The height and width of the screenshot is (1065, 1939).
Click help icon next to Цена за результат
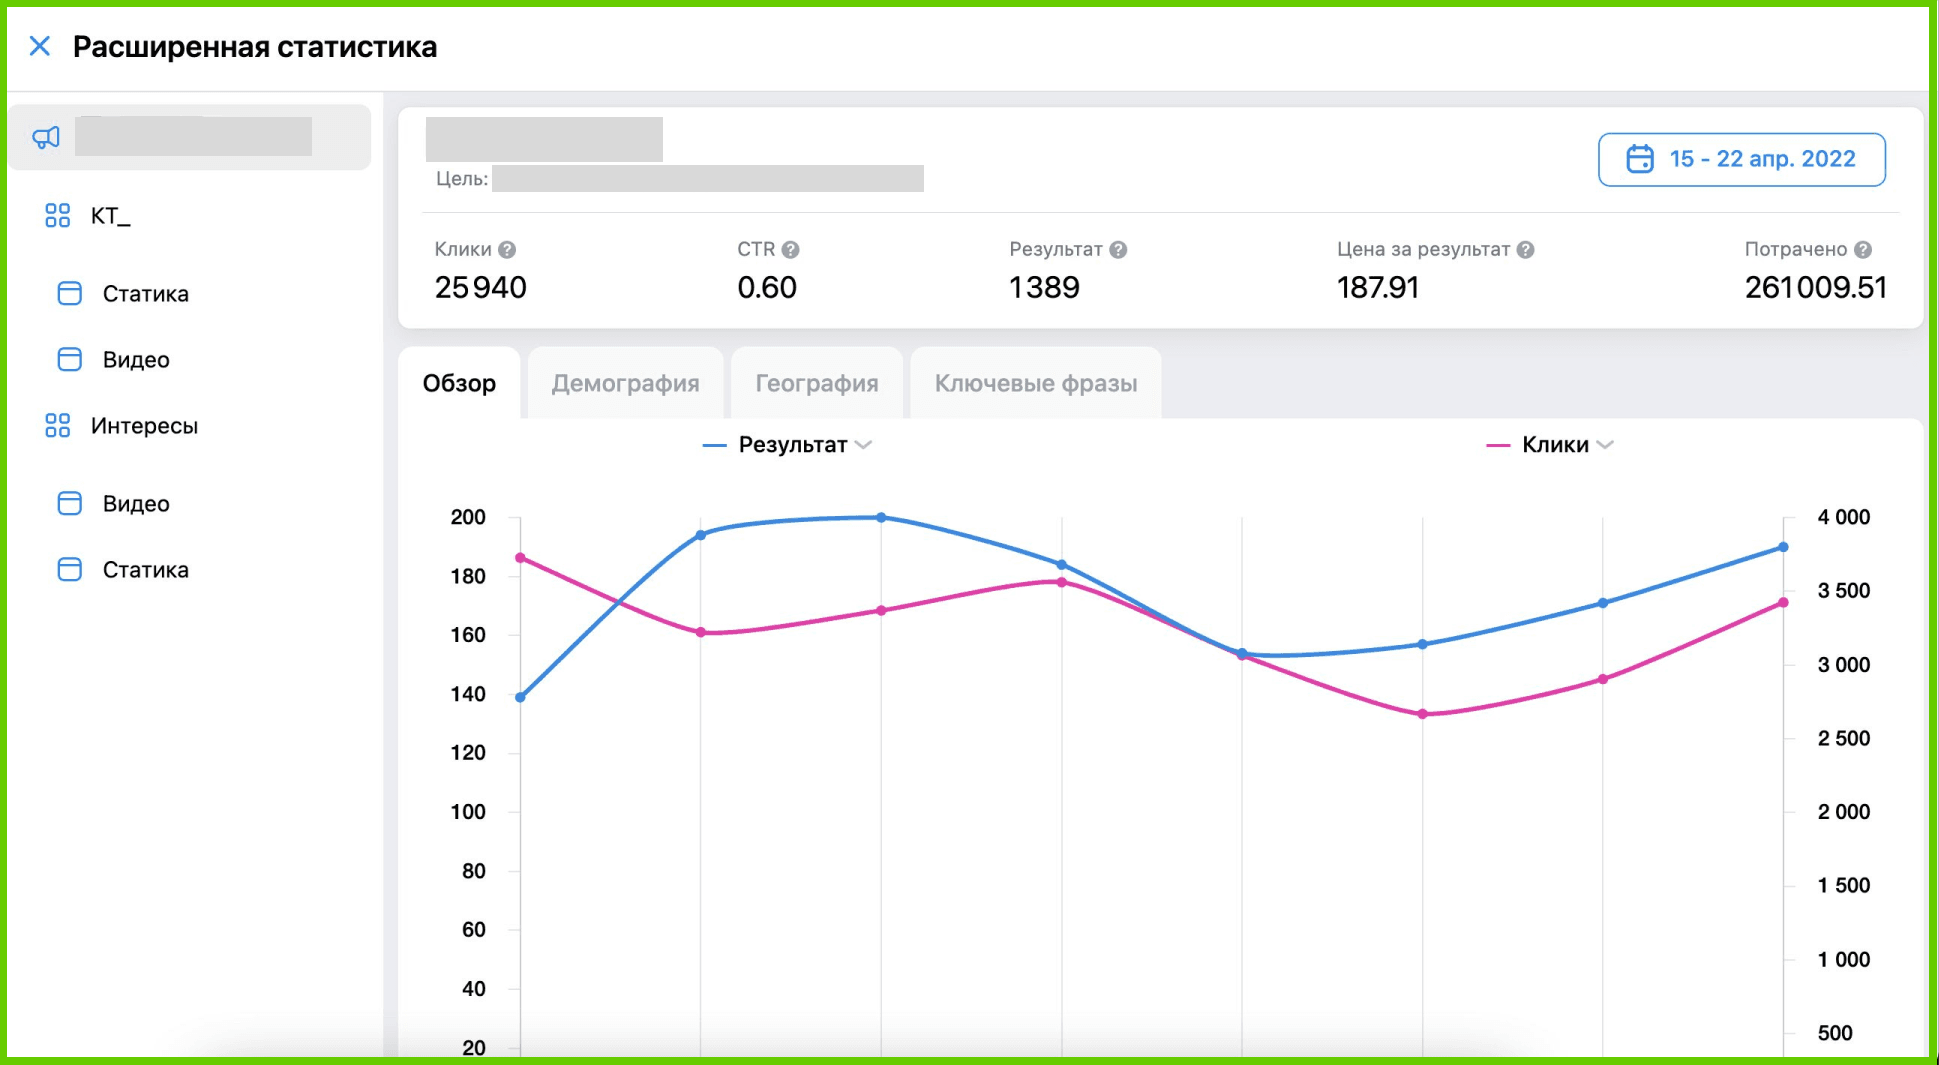pos(1525,250)
